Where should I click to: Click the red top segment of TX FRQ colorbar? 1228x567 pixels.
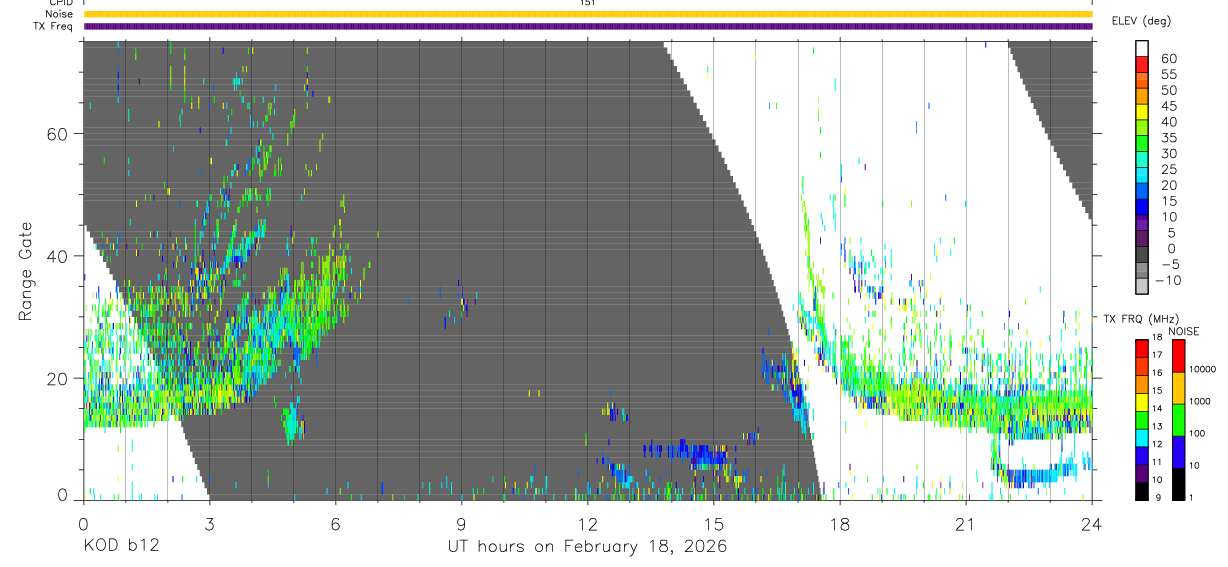coord(1142,347)
